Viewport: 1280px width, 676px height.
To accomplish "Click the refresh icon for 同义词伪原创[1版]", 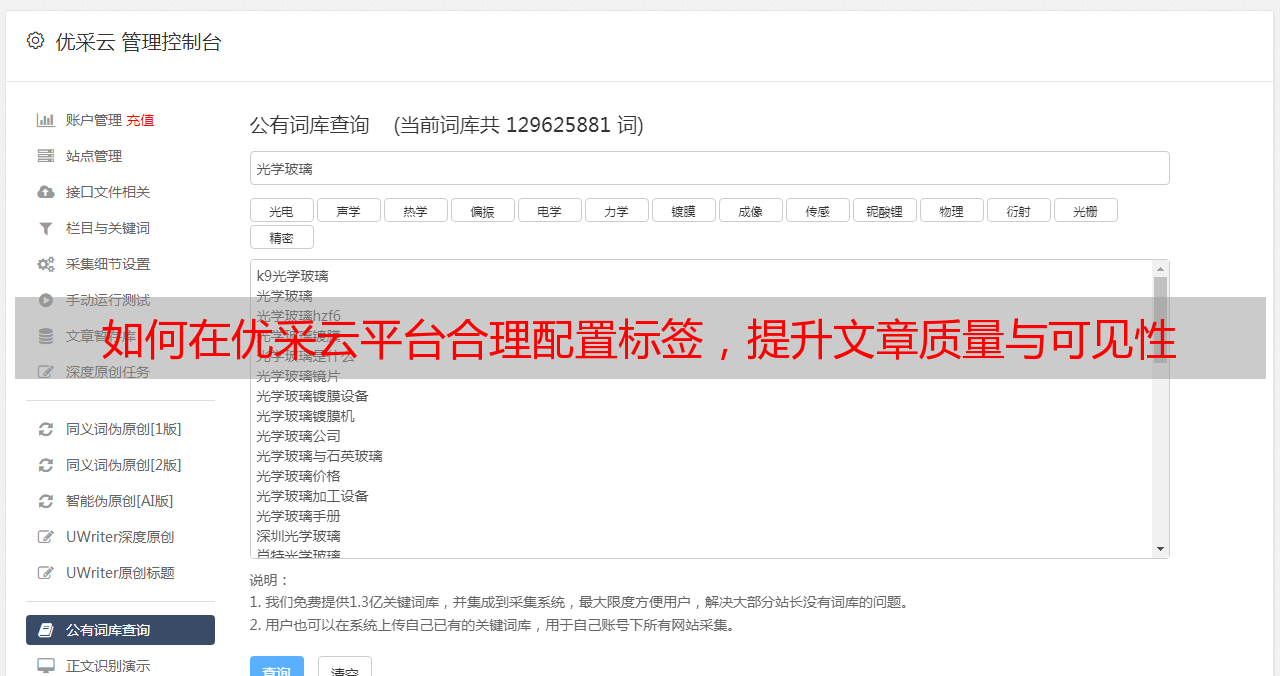I will pyautogui.click(x=46, y=429).
